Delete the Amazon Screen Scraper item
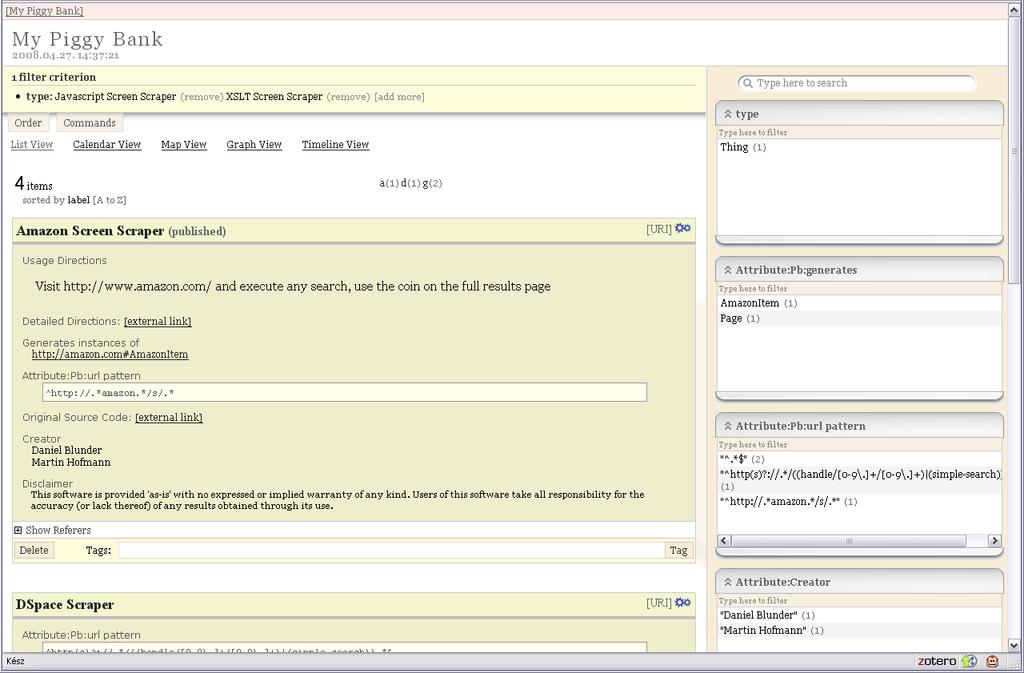The image size is (1024, 673). [x=34, y=550]
